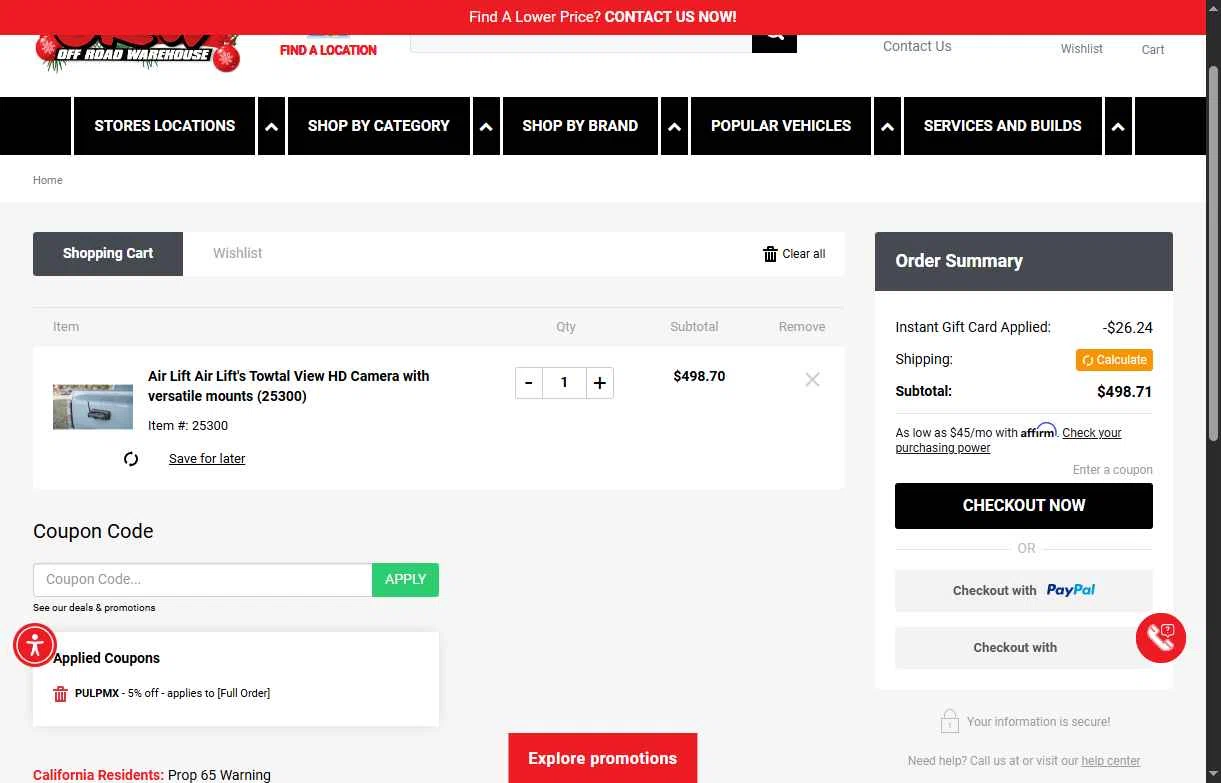Select the Shopping Cart tab
1221x783 pixels.
[108, 254]
